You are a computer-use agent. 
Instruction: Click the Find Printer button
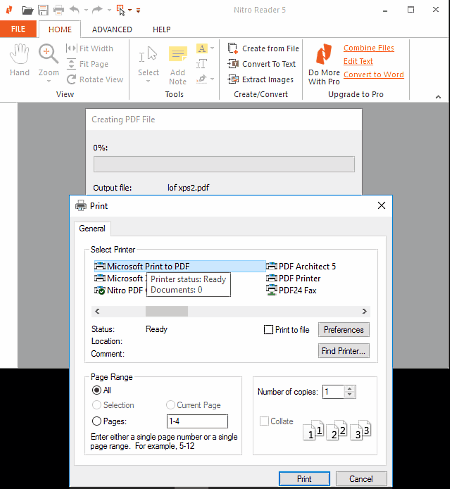tap(344, 351)
